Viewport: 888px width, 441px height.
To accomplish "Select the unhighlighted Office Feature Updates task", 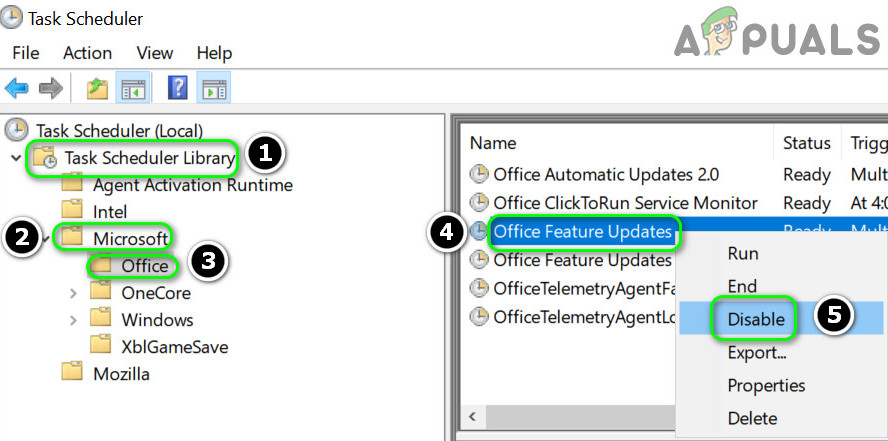I will click(583, 260).
